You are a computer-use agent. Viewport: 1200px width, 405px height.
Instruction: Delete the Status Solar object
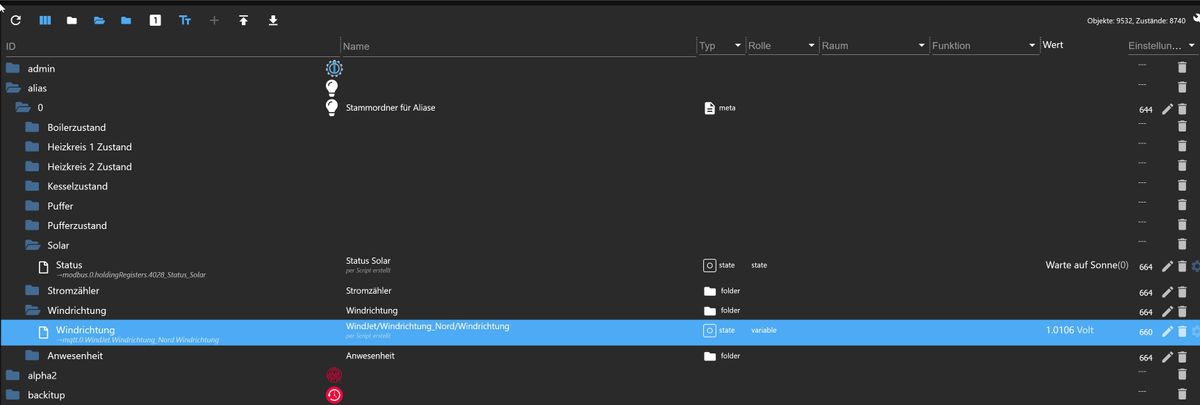coord(1182,266)
